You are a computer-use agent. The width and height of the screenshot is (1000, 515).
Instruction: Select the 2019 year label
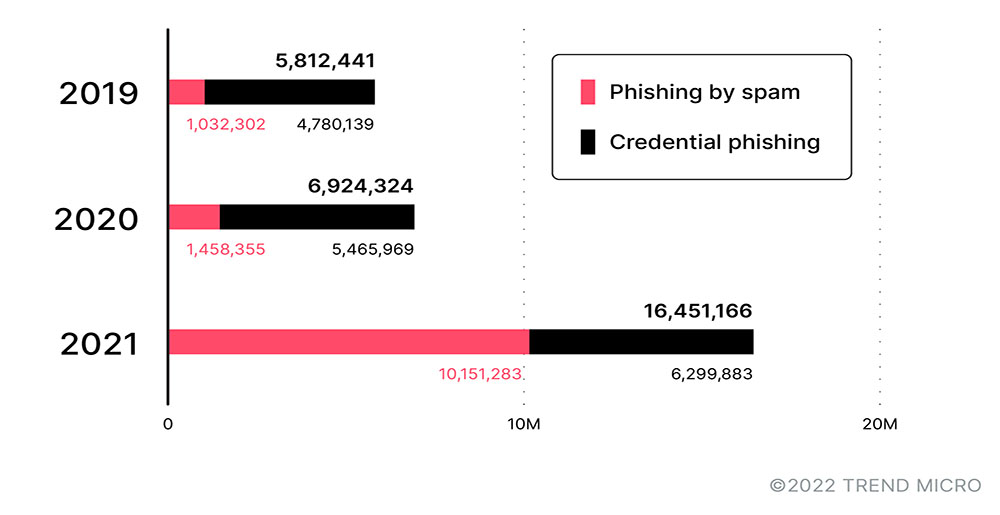click(x=98, y=94)
